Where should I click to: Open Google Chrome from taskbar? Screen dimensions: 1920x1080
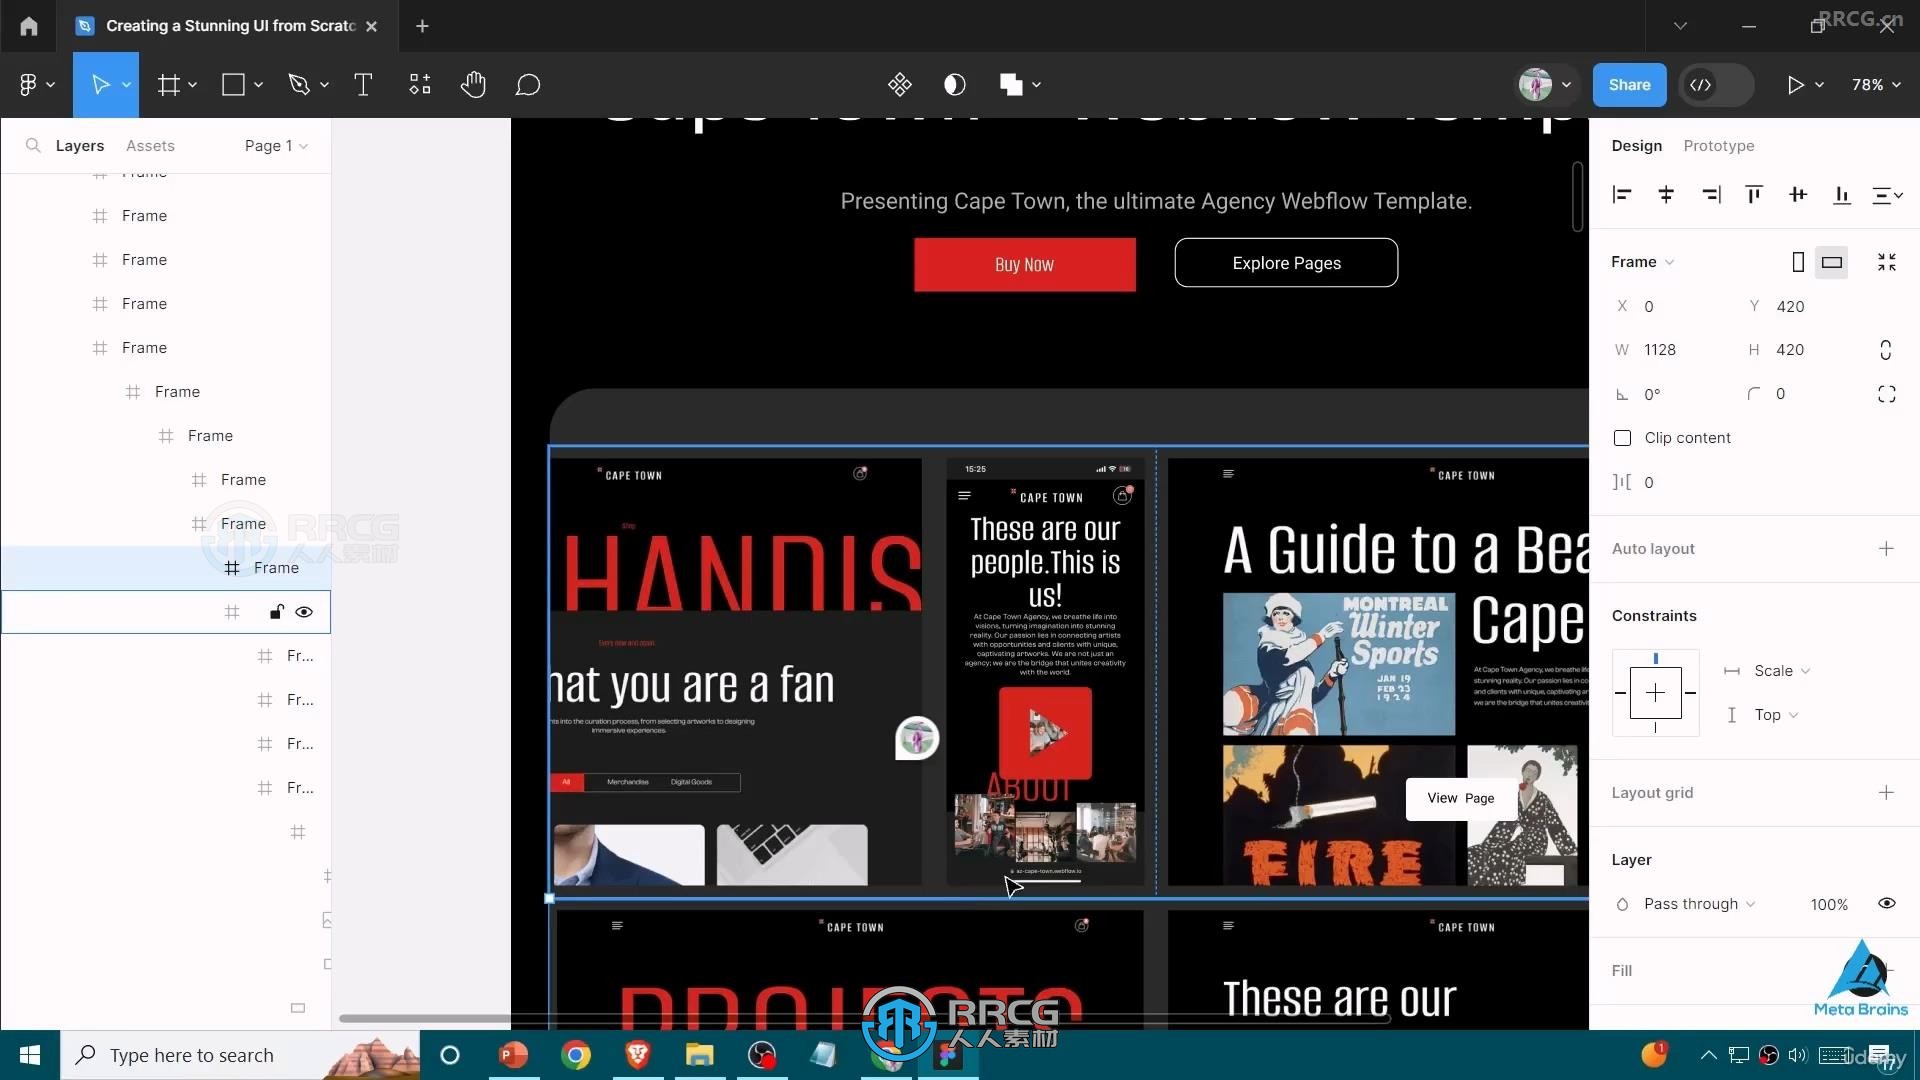click(x=576, y=1055)
